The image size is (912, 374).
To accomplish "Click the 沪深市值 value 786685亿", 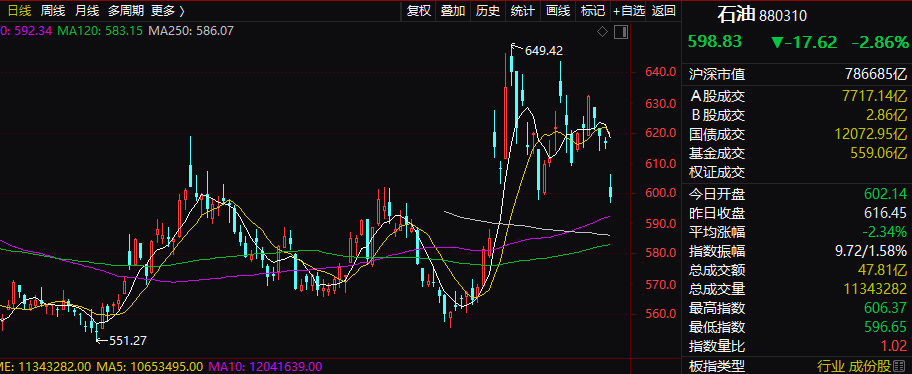I will pos(875,74).
